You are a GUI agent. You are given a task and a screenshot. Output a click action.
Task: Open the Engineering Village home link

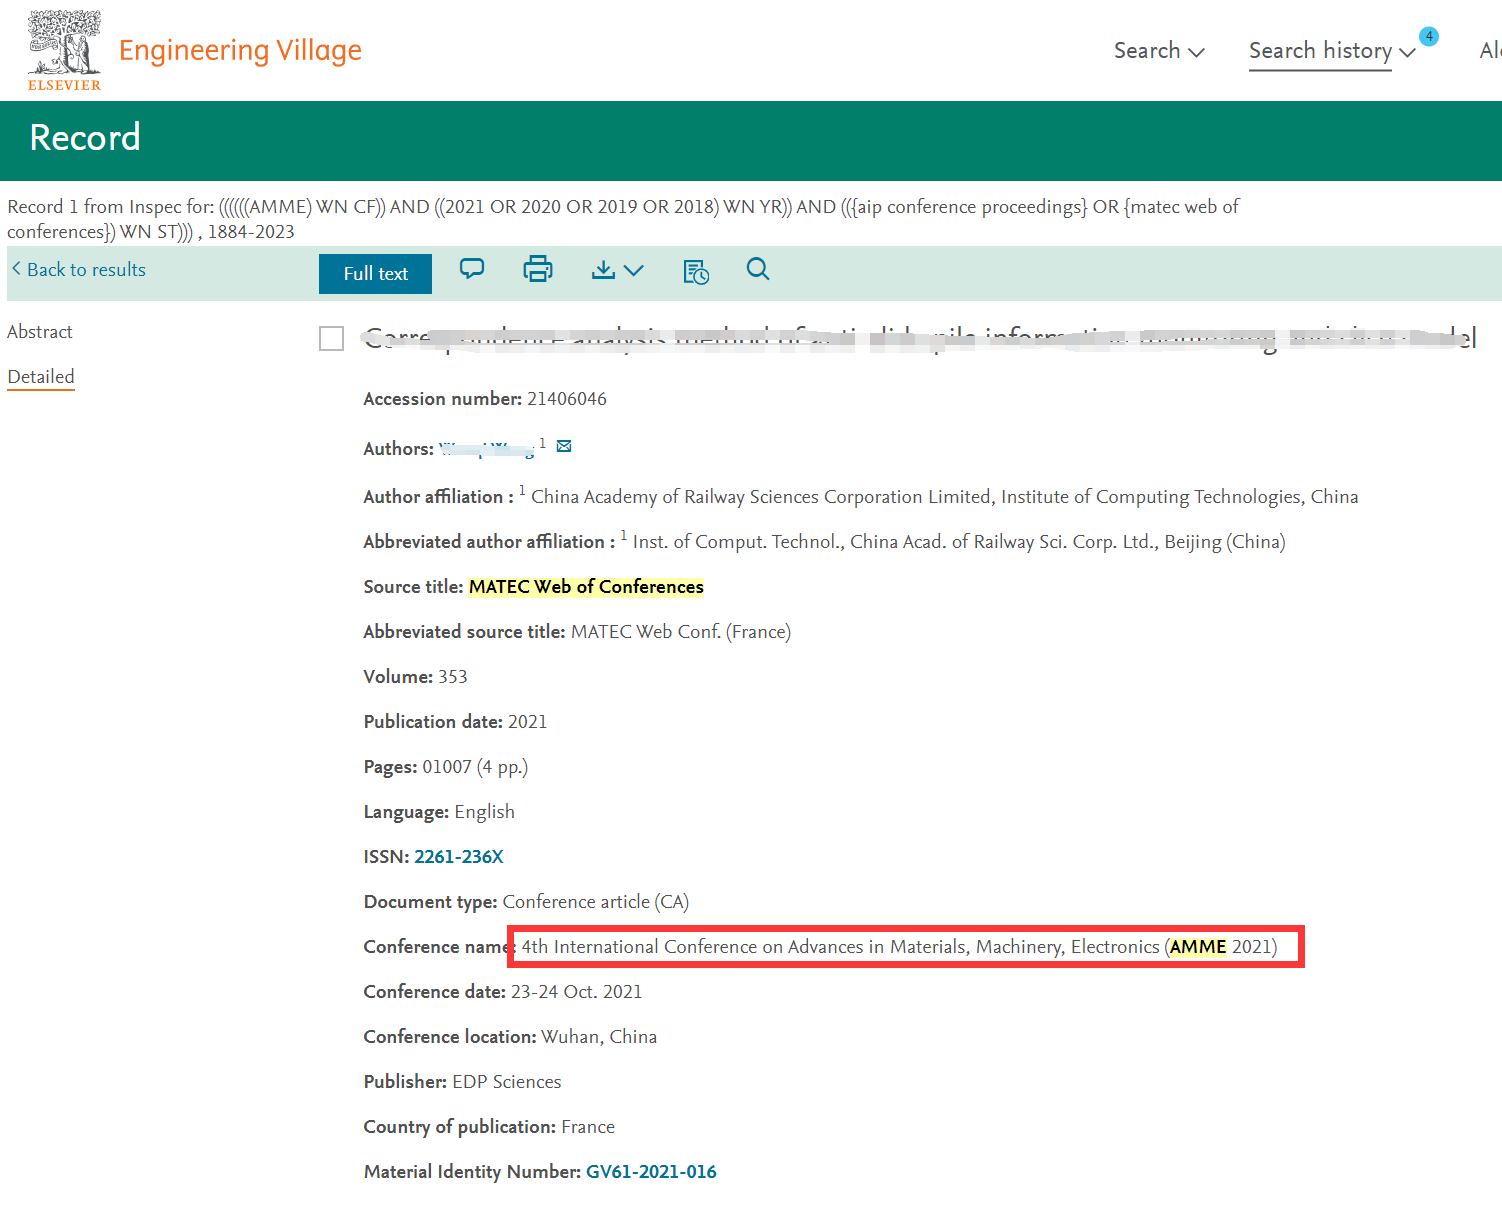tap(240, 50)
